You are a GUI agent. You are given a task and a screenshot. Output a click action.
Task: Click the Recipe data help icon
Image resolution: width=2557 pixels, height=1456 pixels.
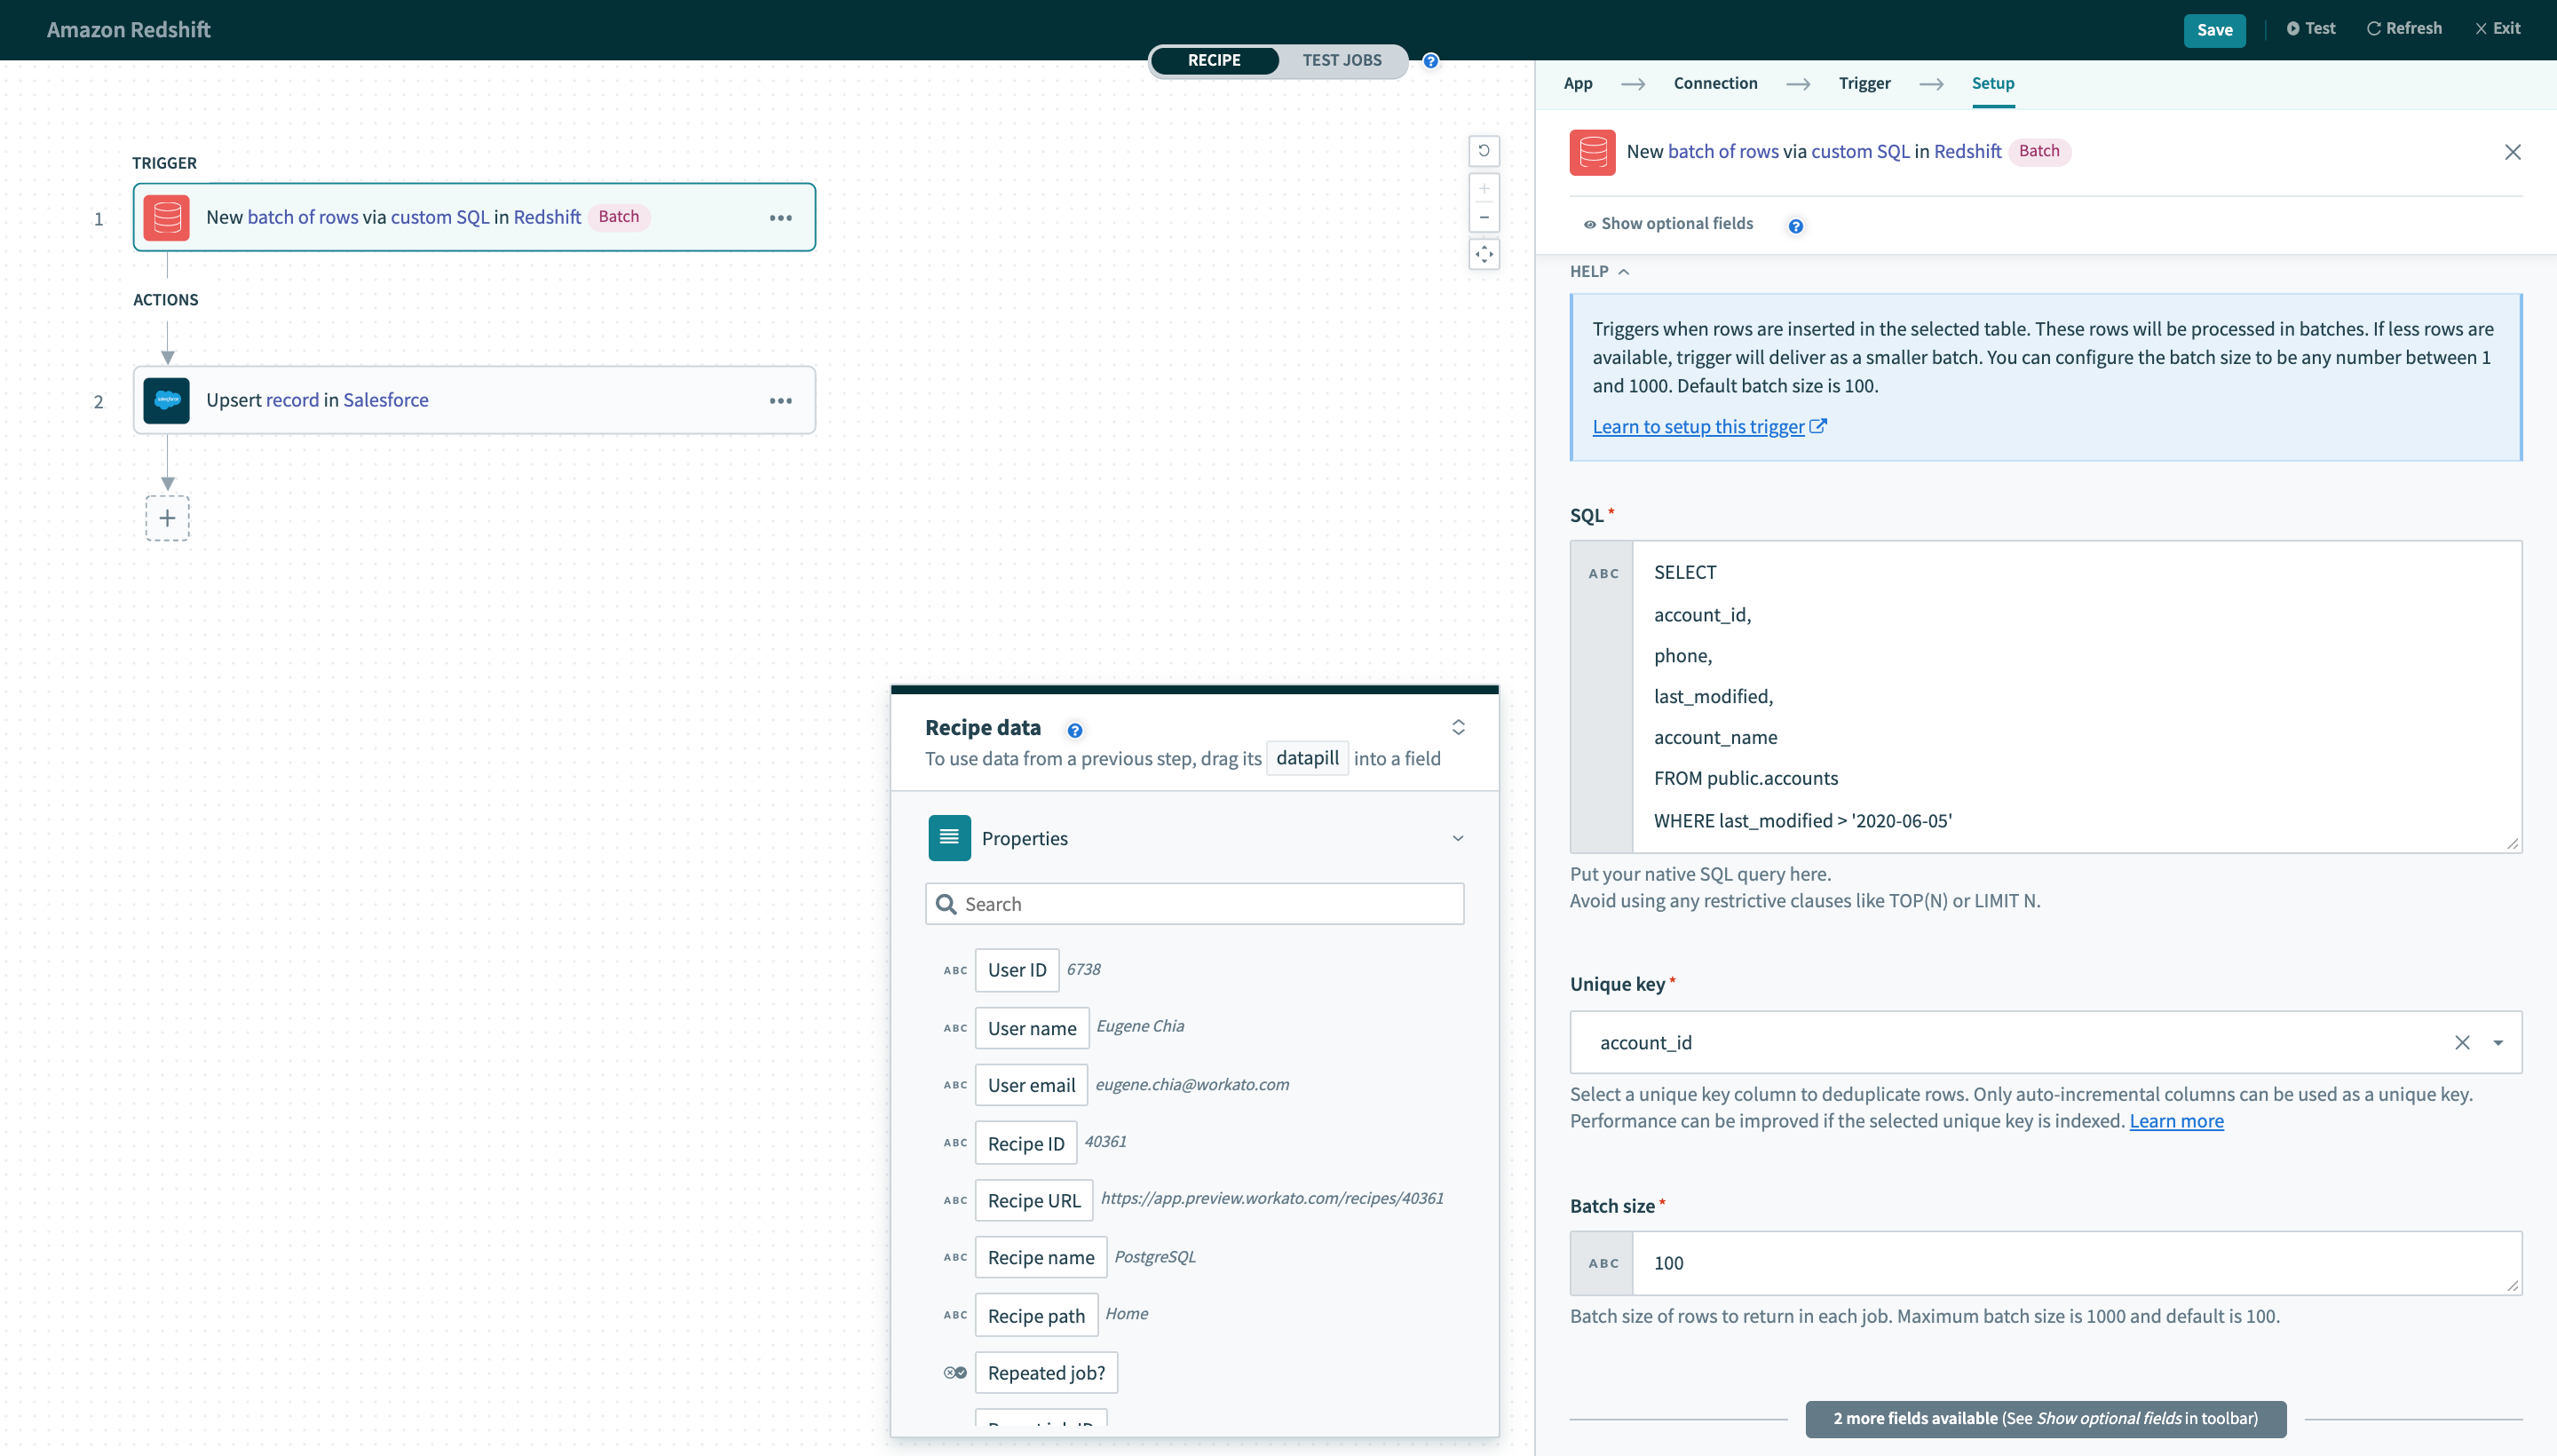1075,730
